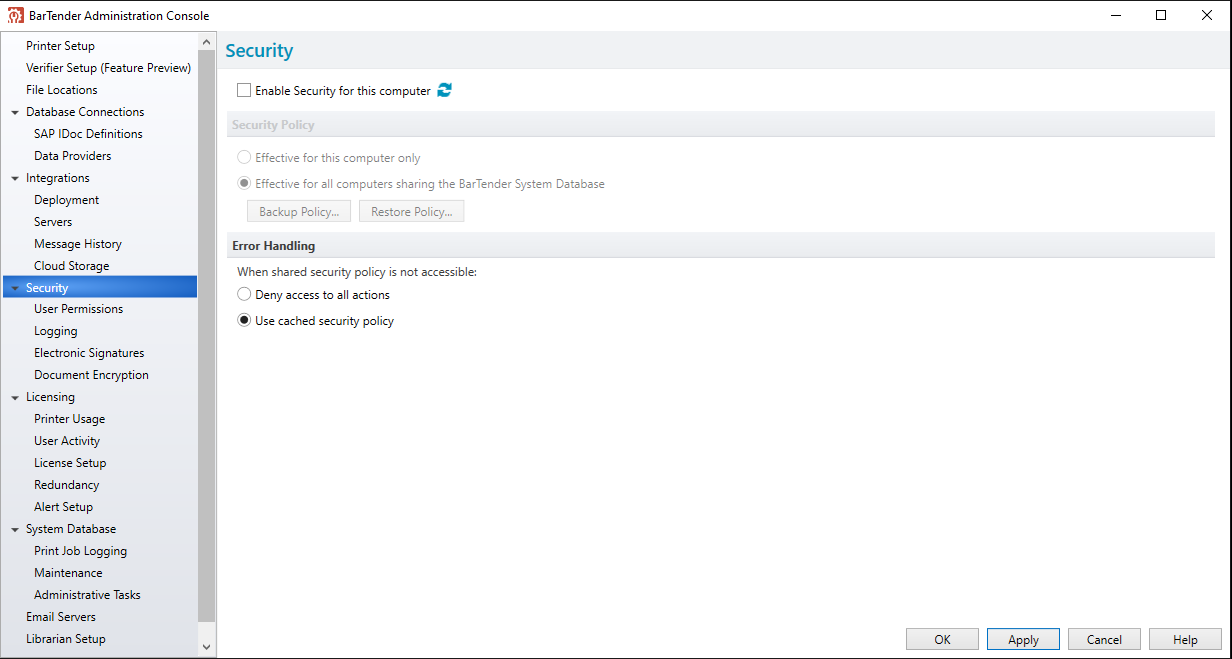Open Electronic Signatures page
This screenshot has width=1232, height=659.
click(89, 353)
